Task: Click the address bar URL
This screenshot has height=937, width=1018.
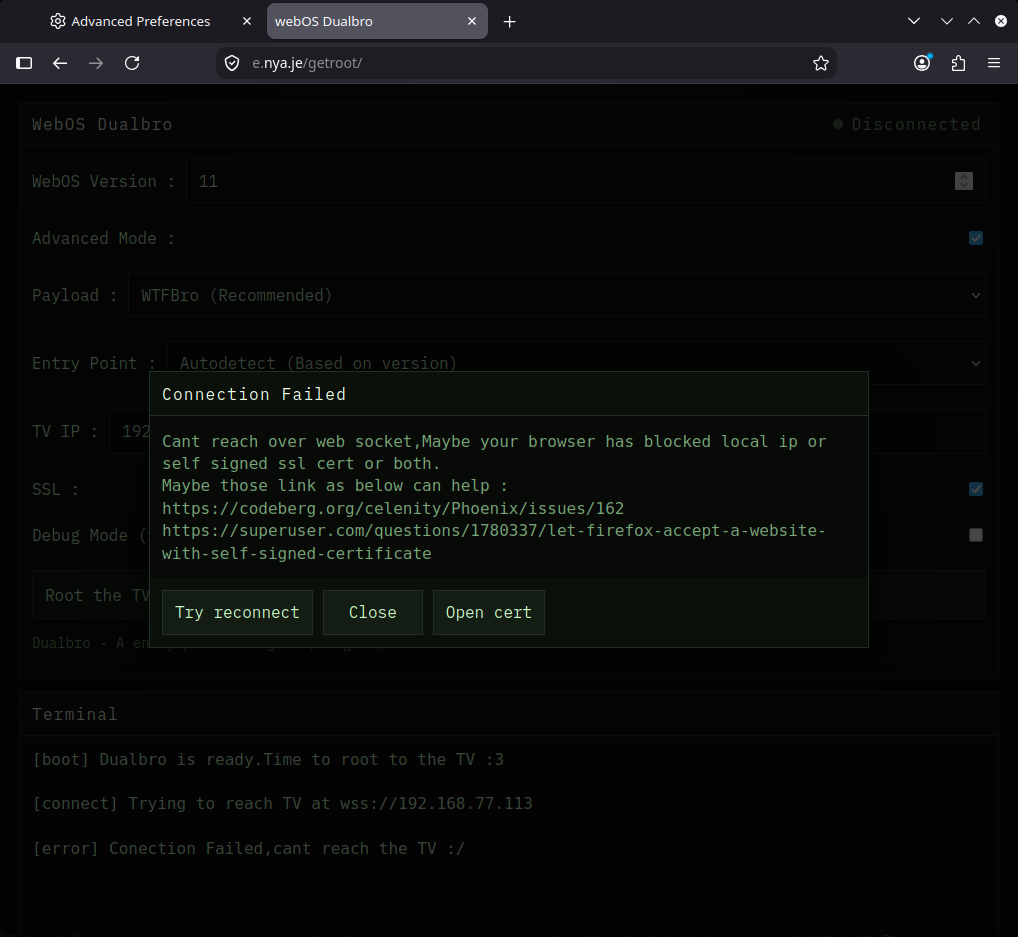Action: point(307,63)
